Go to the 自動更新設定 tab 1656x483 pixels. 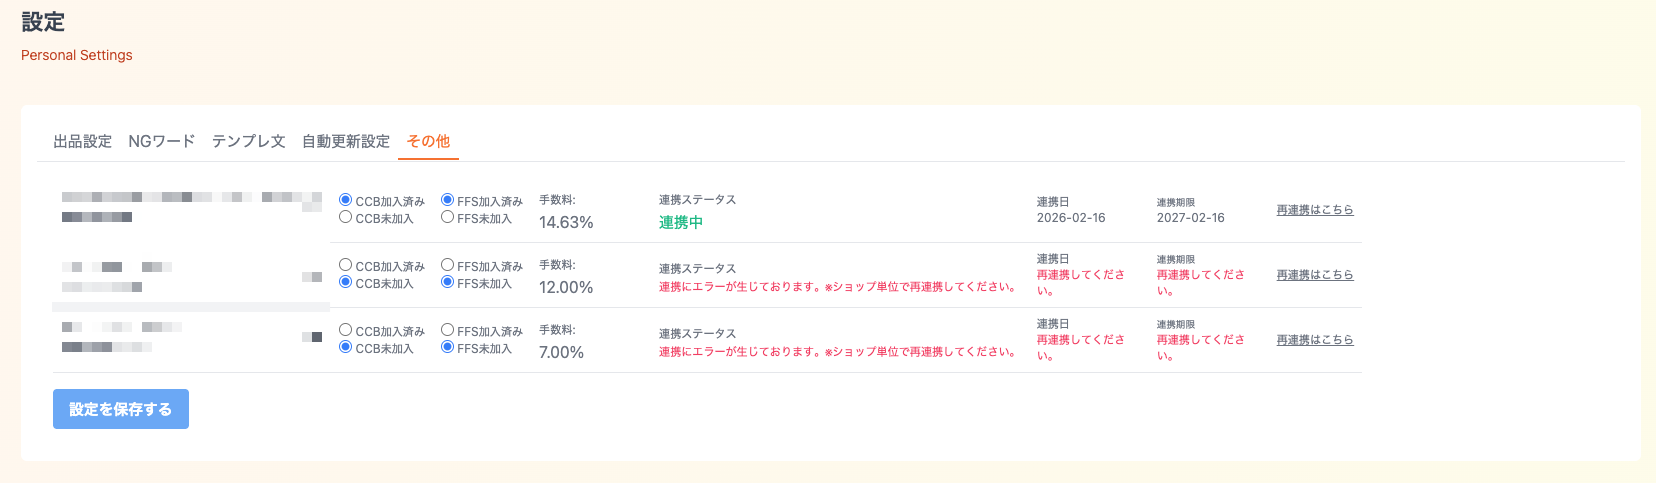click(346, 141)
